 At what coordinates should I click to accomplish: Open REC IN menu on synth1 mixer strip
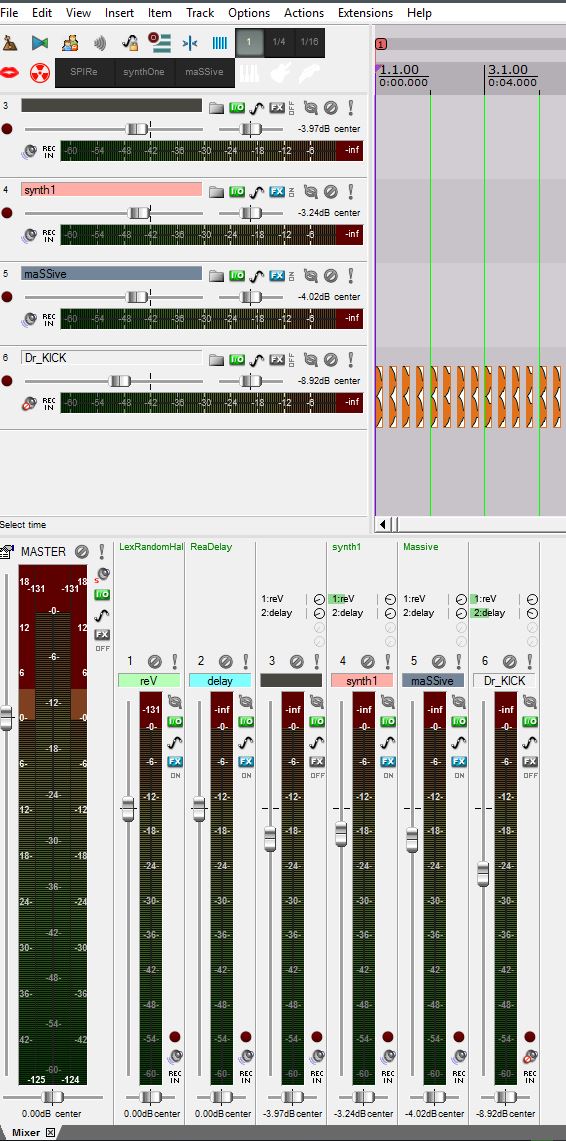click(388, 1076)
